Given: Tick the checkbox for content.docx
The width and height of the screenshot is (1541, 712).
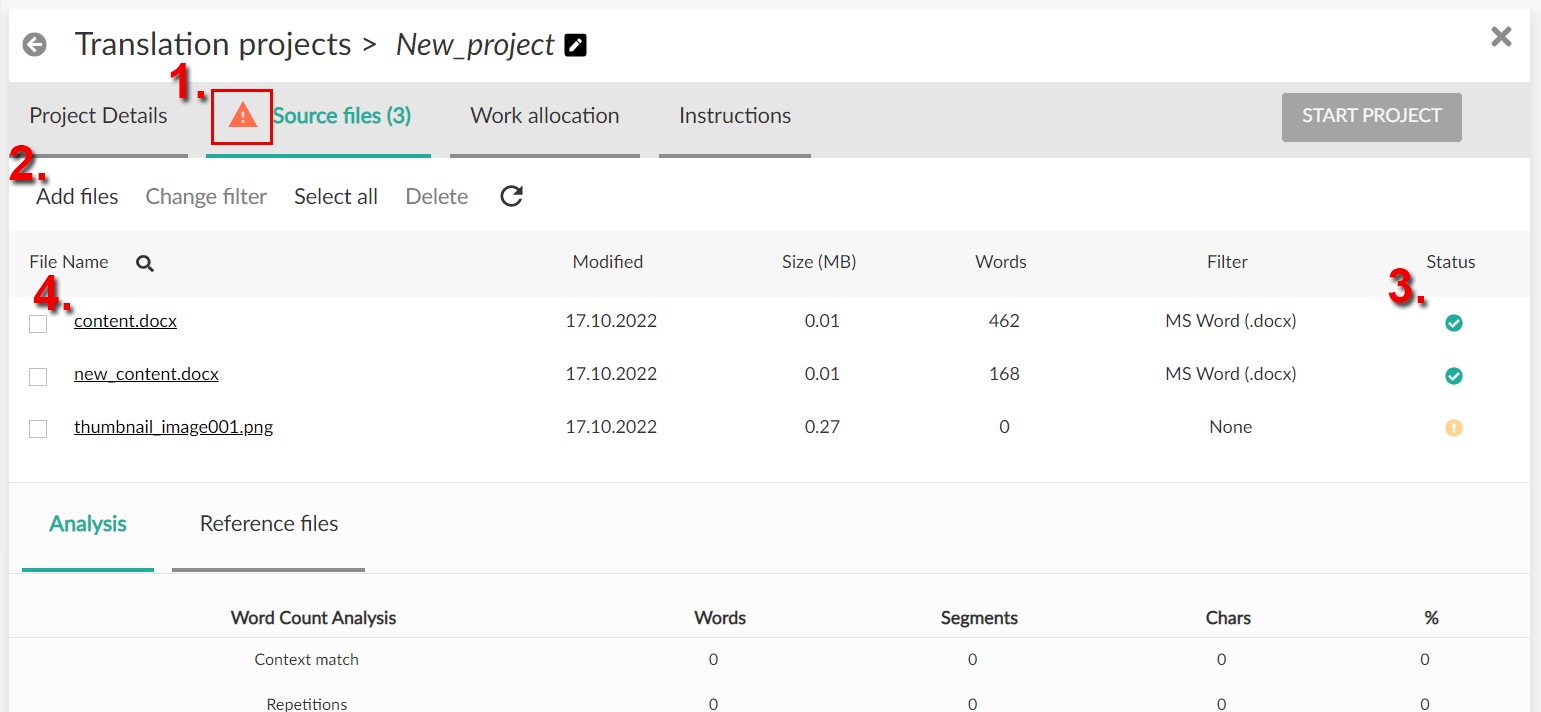Looking at the screenshot, I should pyautogui.click(x=38, y=324).
